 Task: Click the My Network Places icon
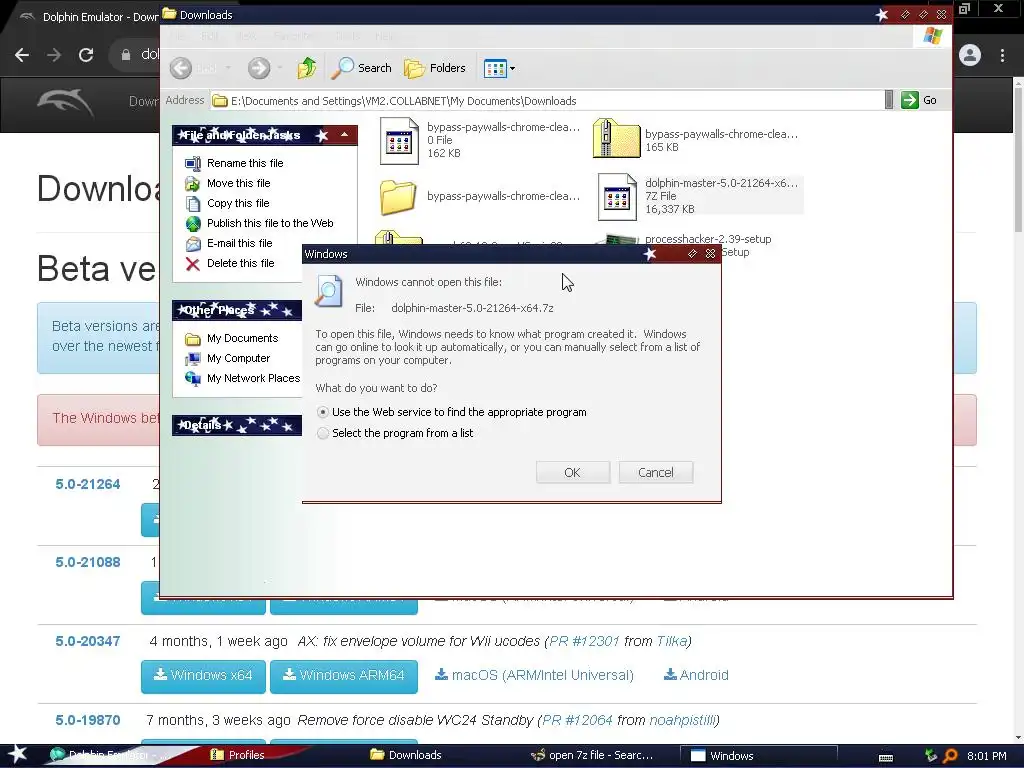[x=193, y=379]
